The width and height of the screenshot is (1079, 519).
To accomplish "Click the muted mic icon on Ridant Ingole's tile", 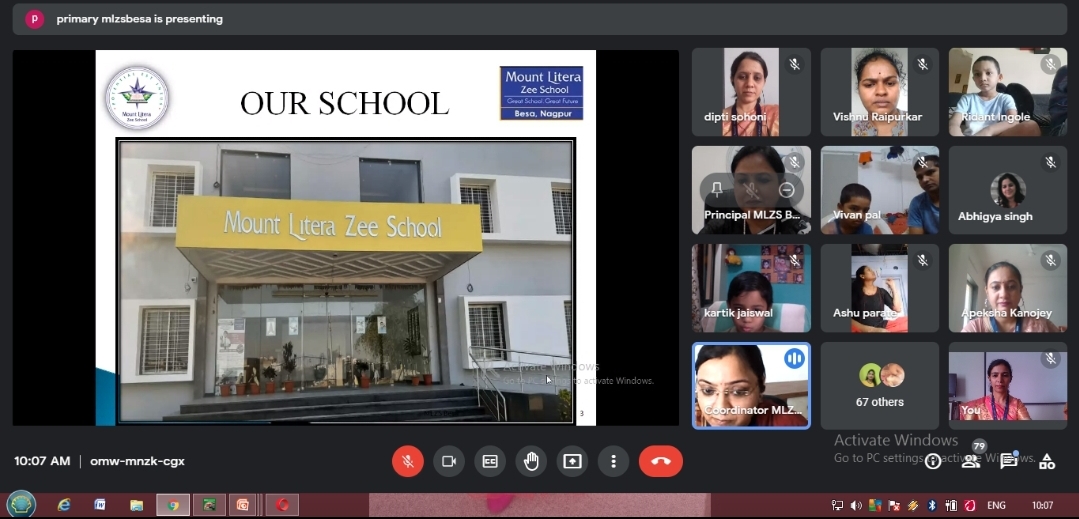I will tap(1050, 64).
